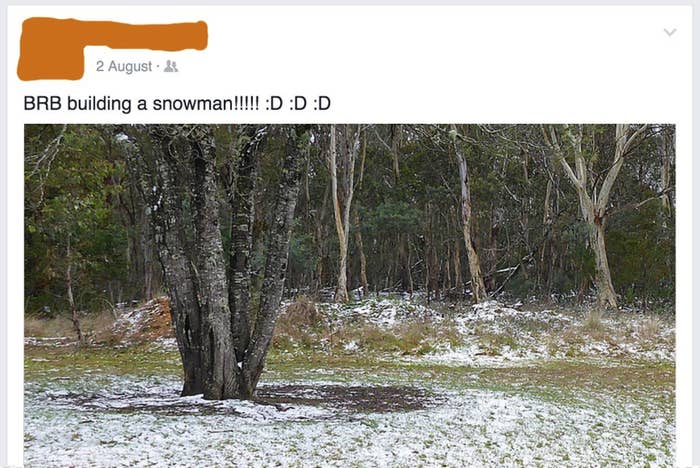Click the ":D :D :D" emoticons in post
700x468 pixels.
click(298, 103)
